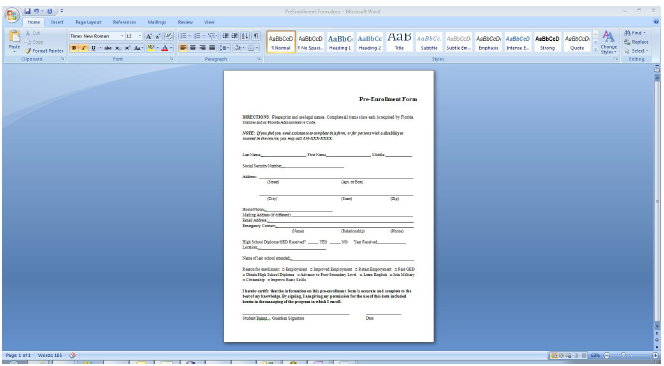This screenshot has height=366, width=664.
Task: Increase paragraph indent
Action: tap(235, 36)
